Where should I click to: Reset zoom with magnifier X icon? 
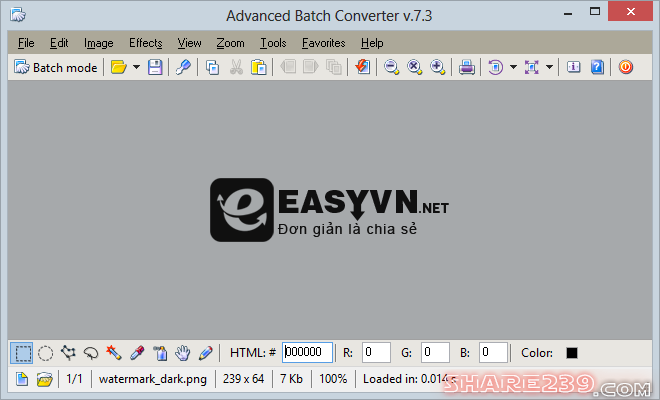click(x=415, y=67)
